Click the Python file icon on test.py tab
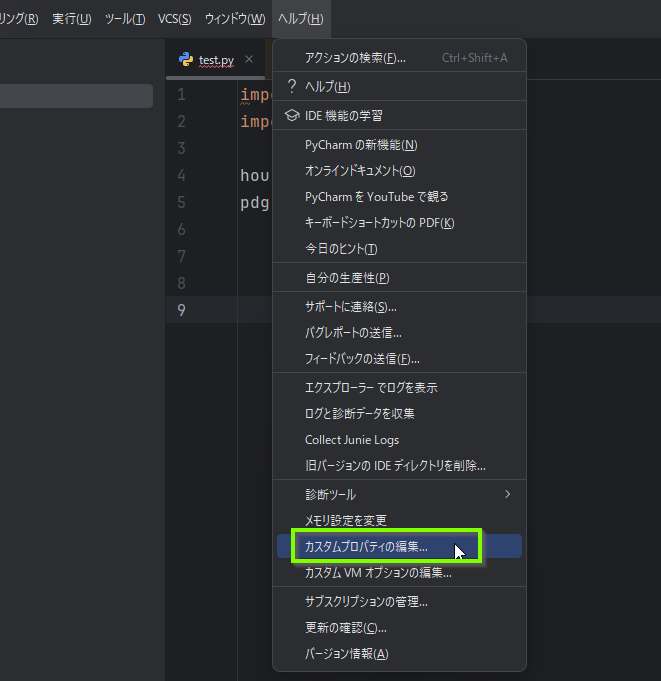 186,59
